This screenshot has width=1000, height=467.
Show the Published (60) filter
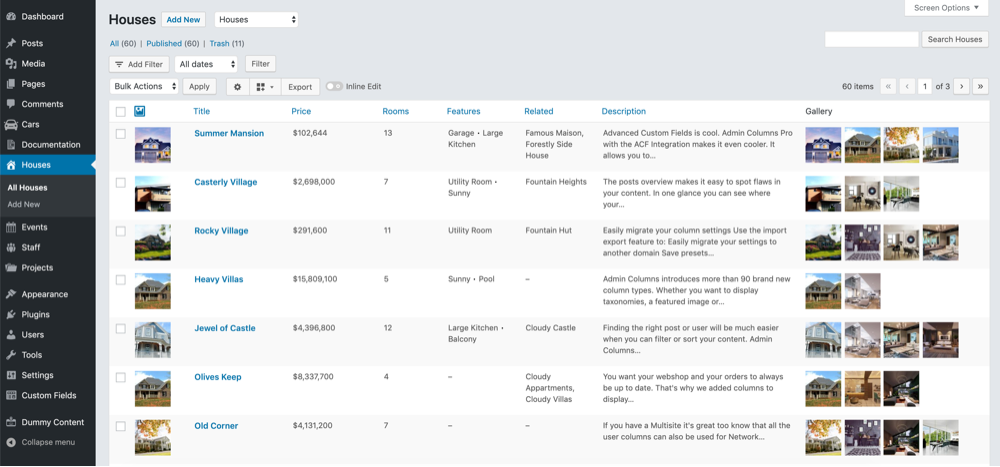coord(173,43)
